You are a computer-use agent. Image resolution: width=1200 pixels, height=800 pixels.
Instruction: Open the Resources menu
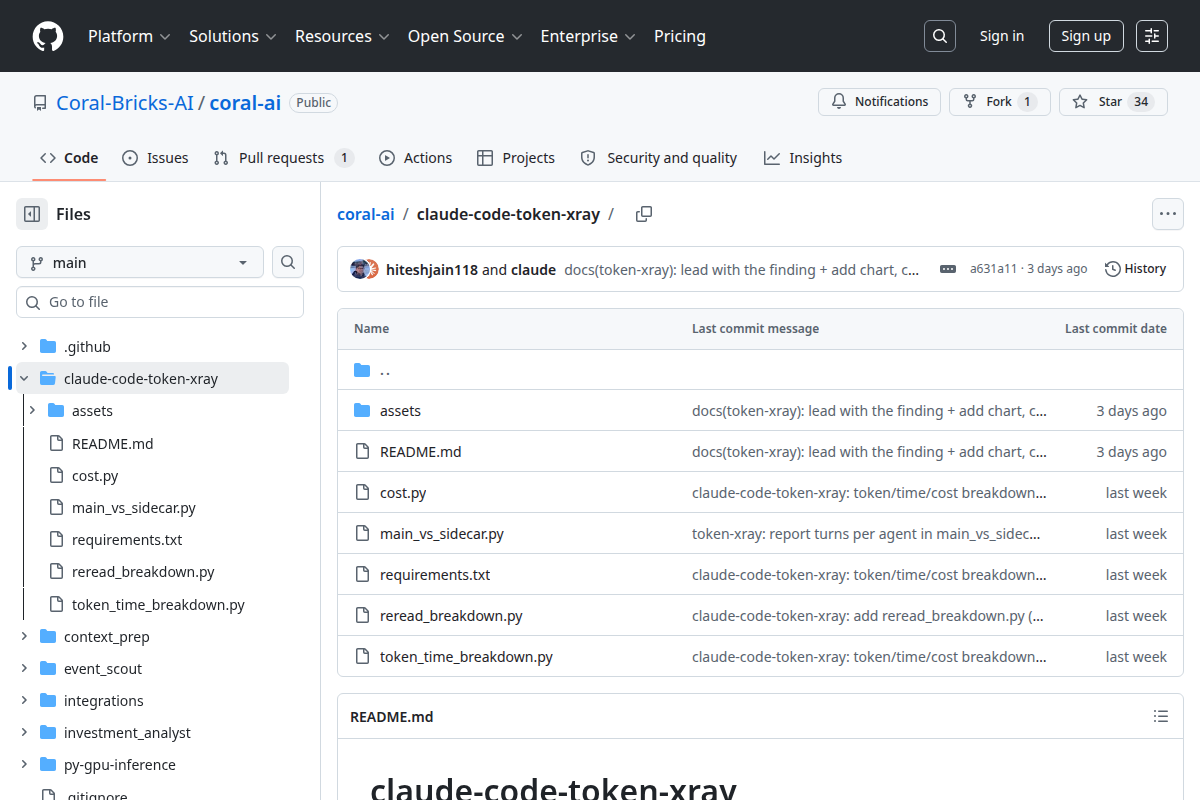341,36
